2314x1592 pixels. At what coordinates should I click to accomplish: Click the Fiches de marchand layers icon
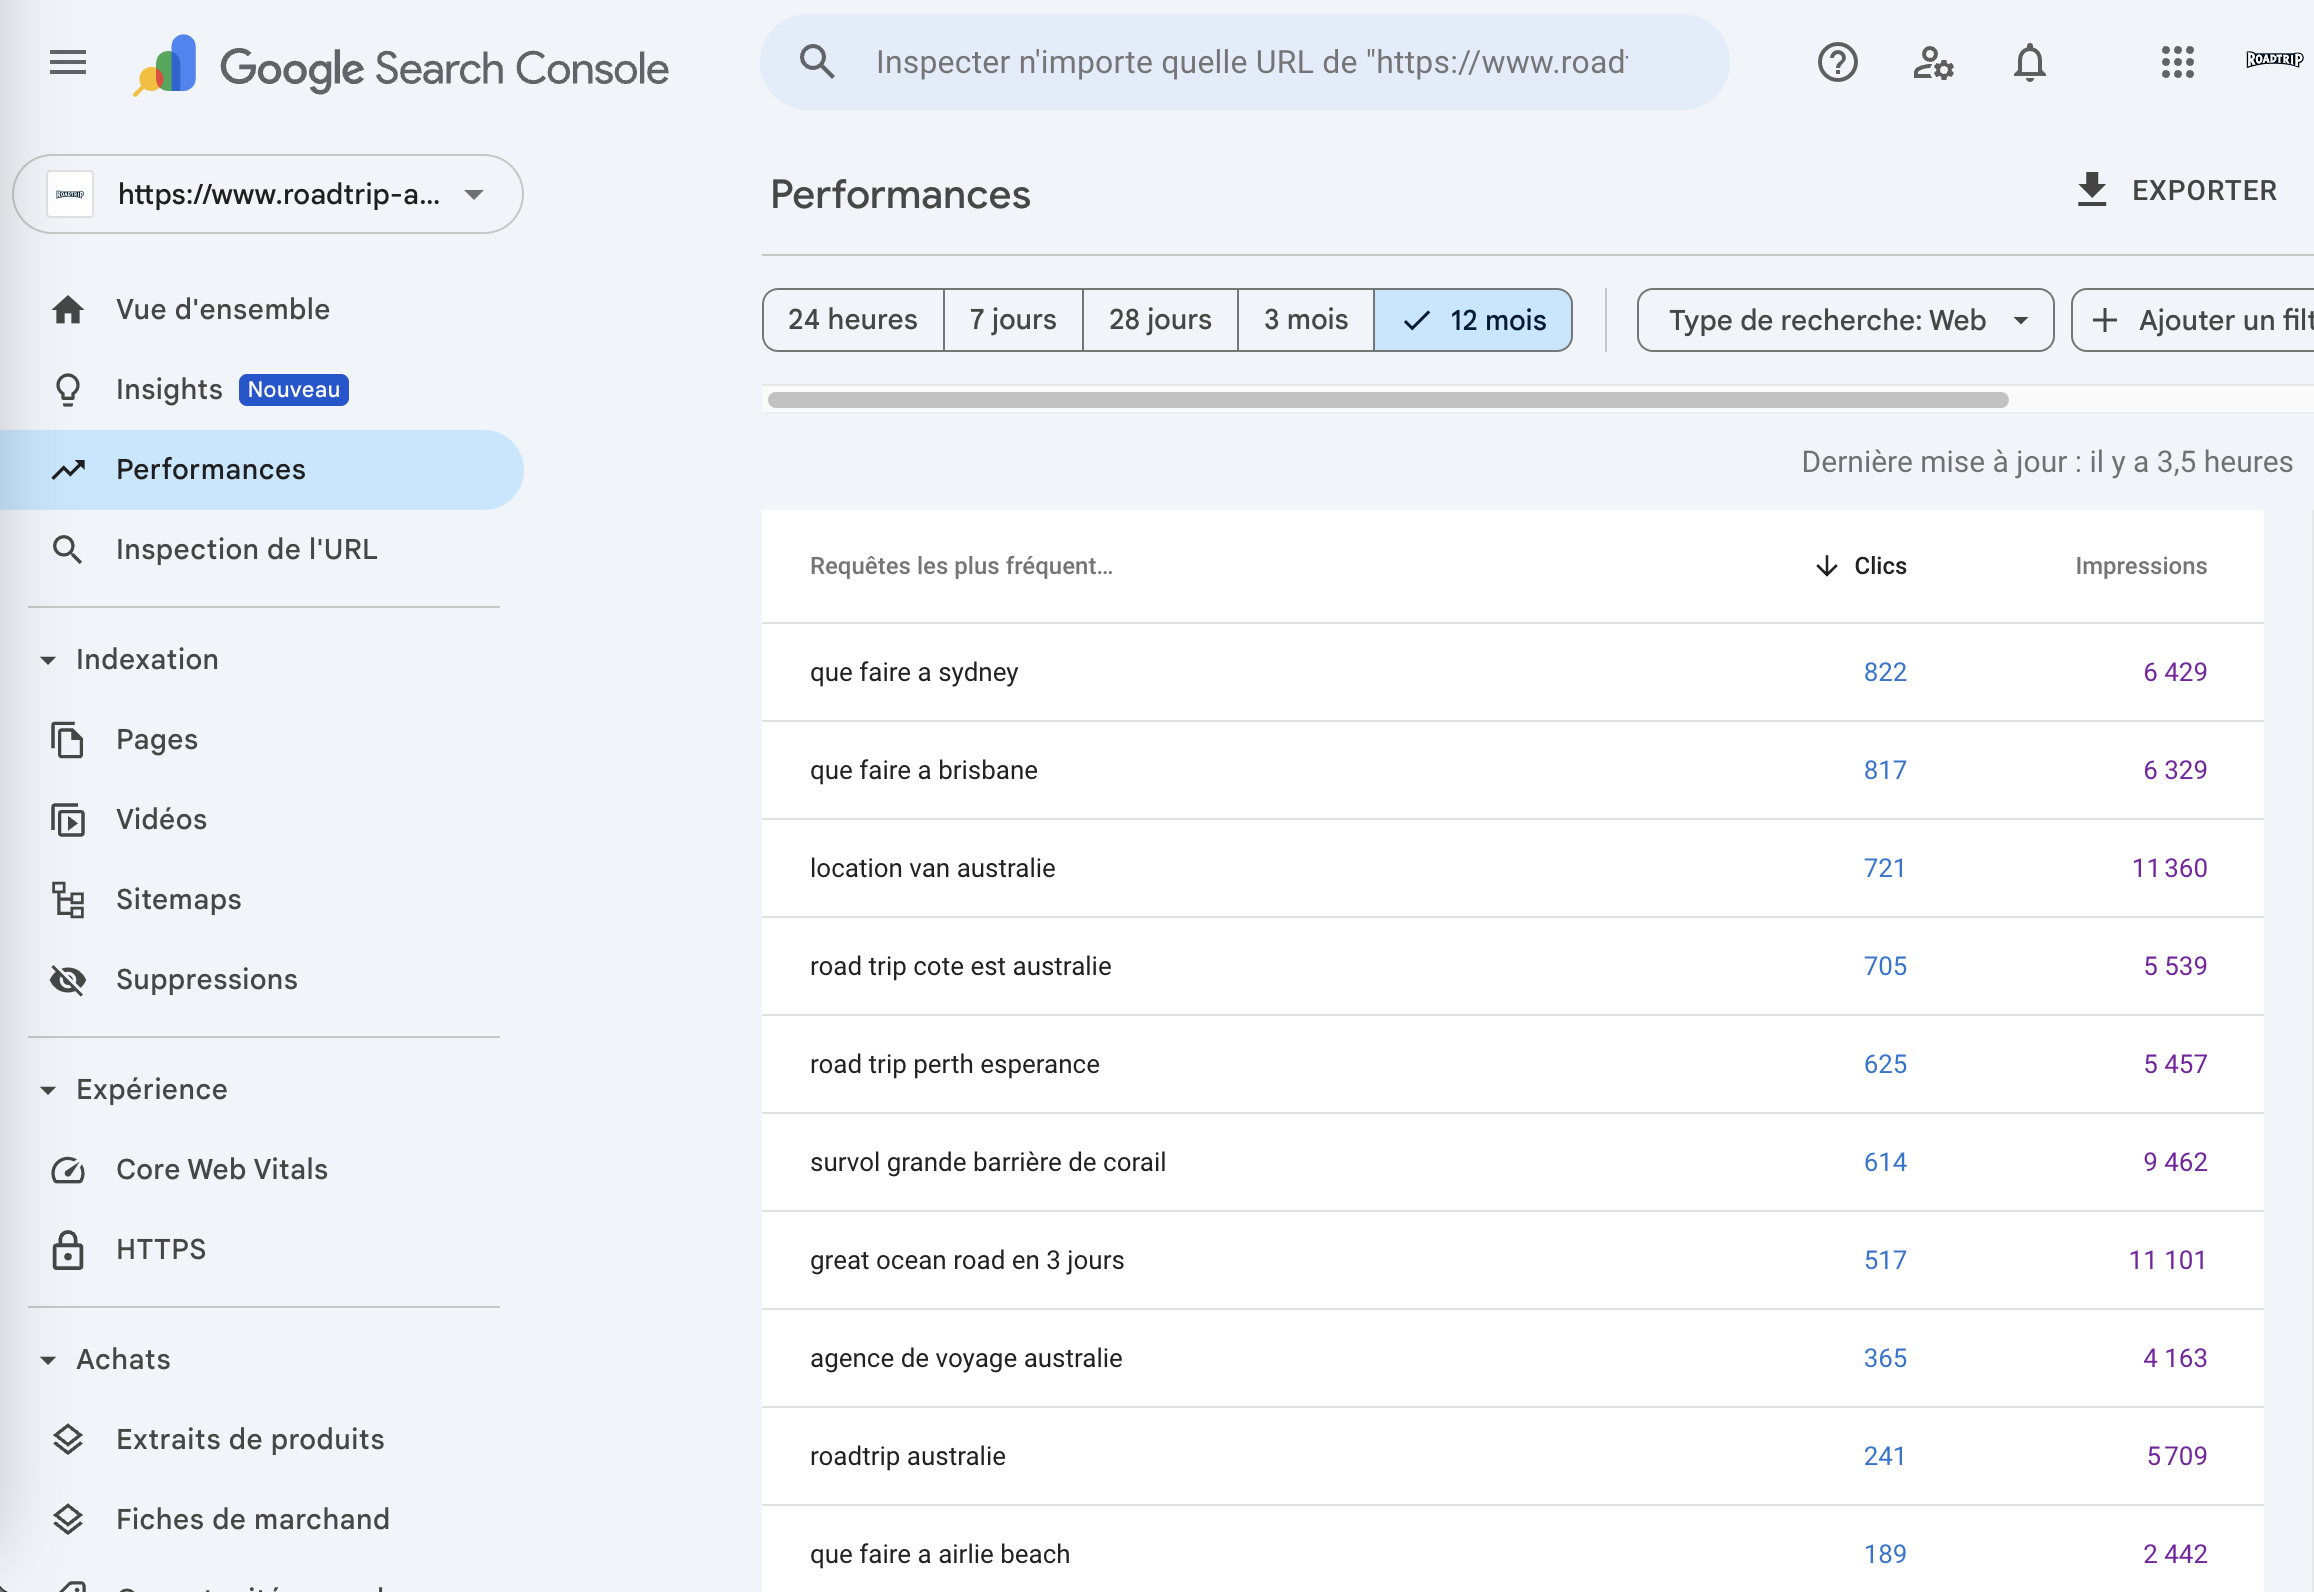tap(68, 1519)
